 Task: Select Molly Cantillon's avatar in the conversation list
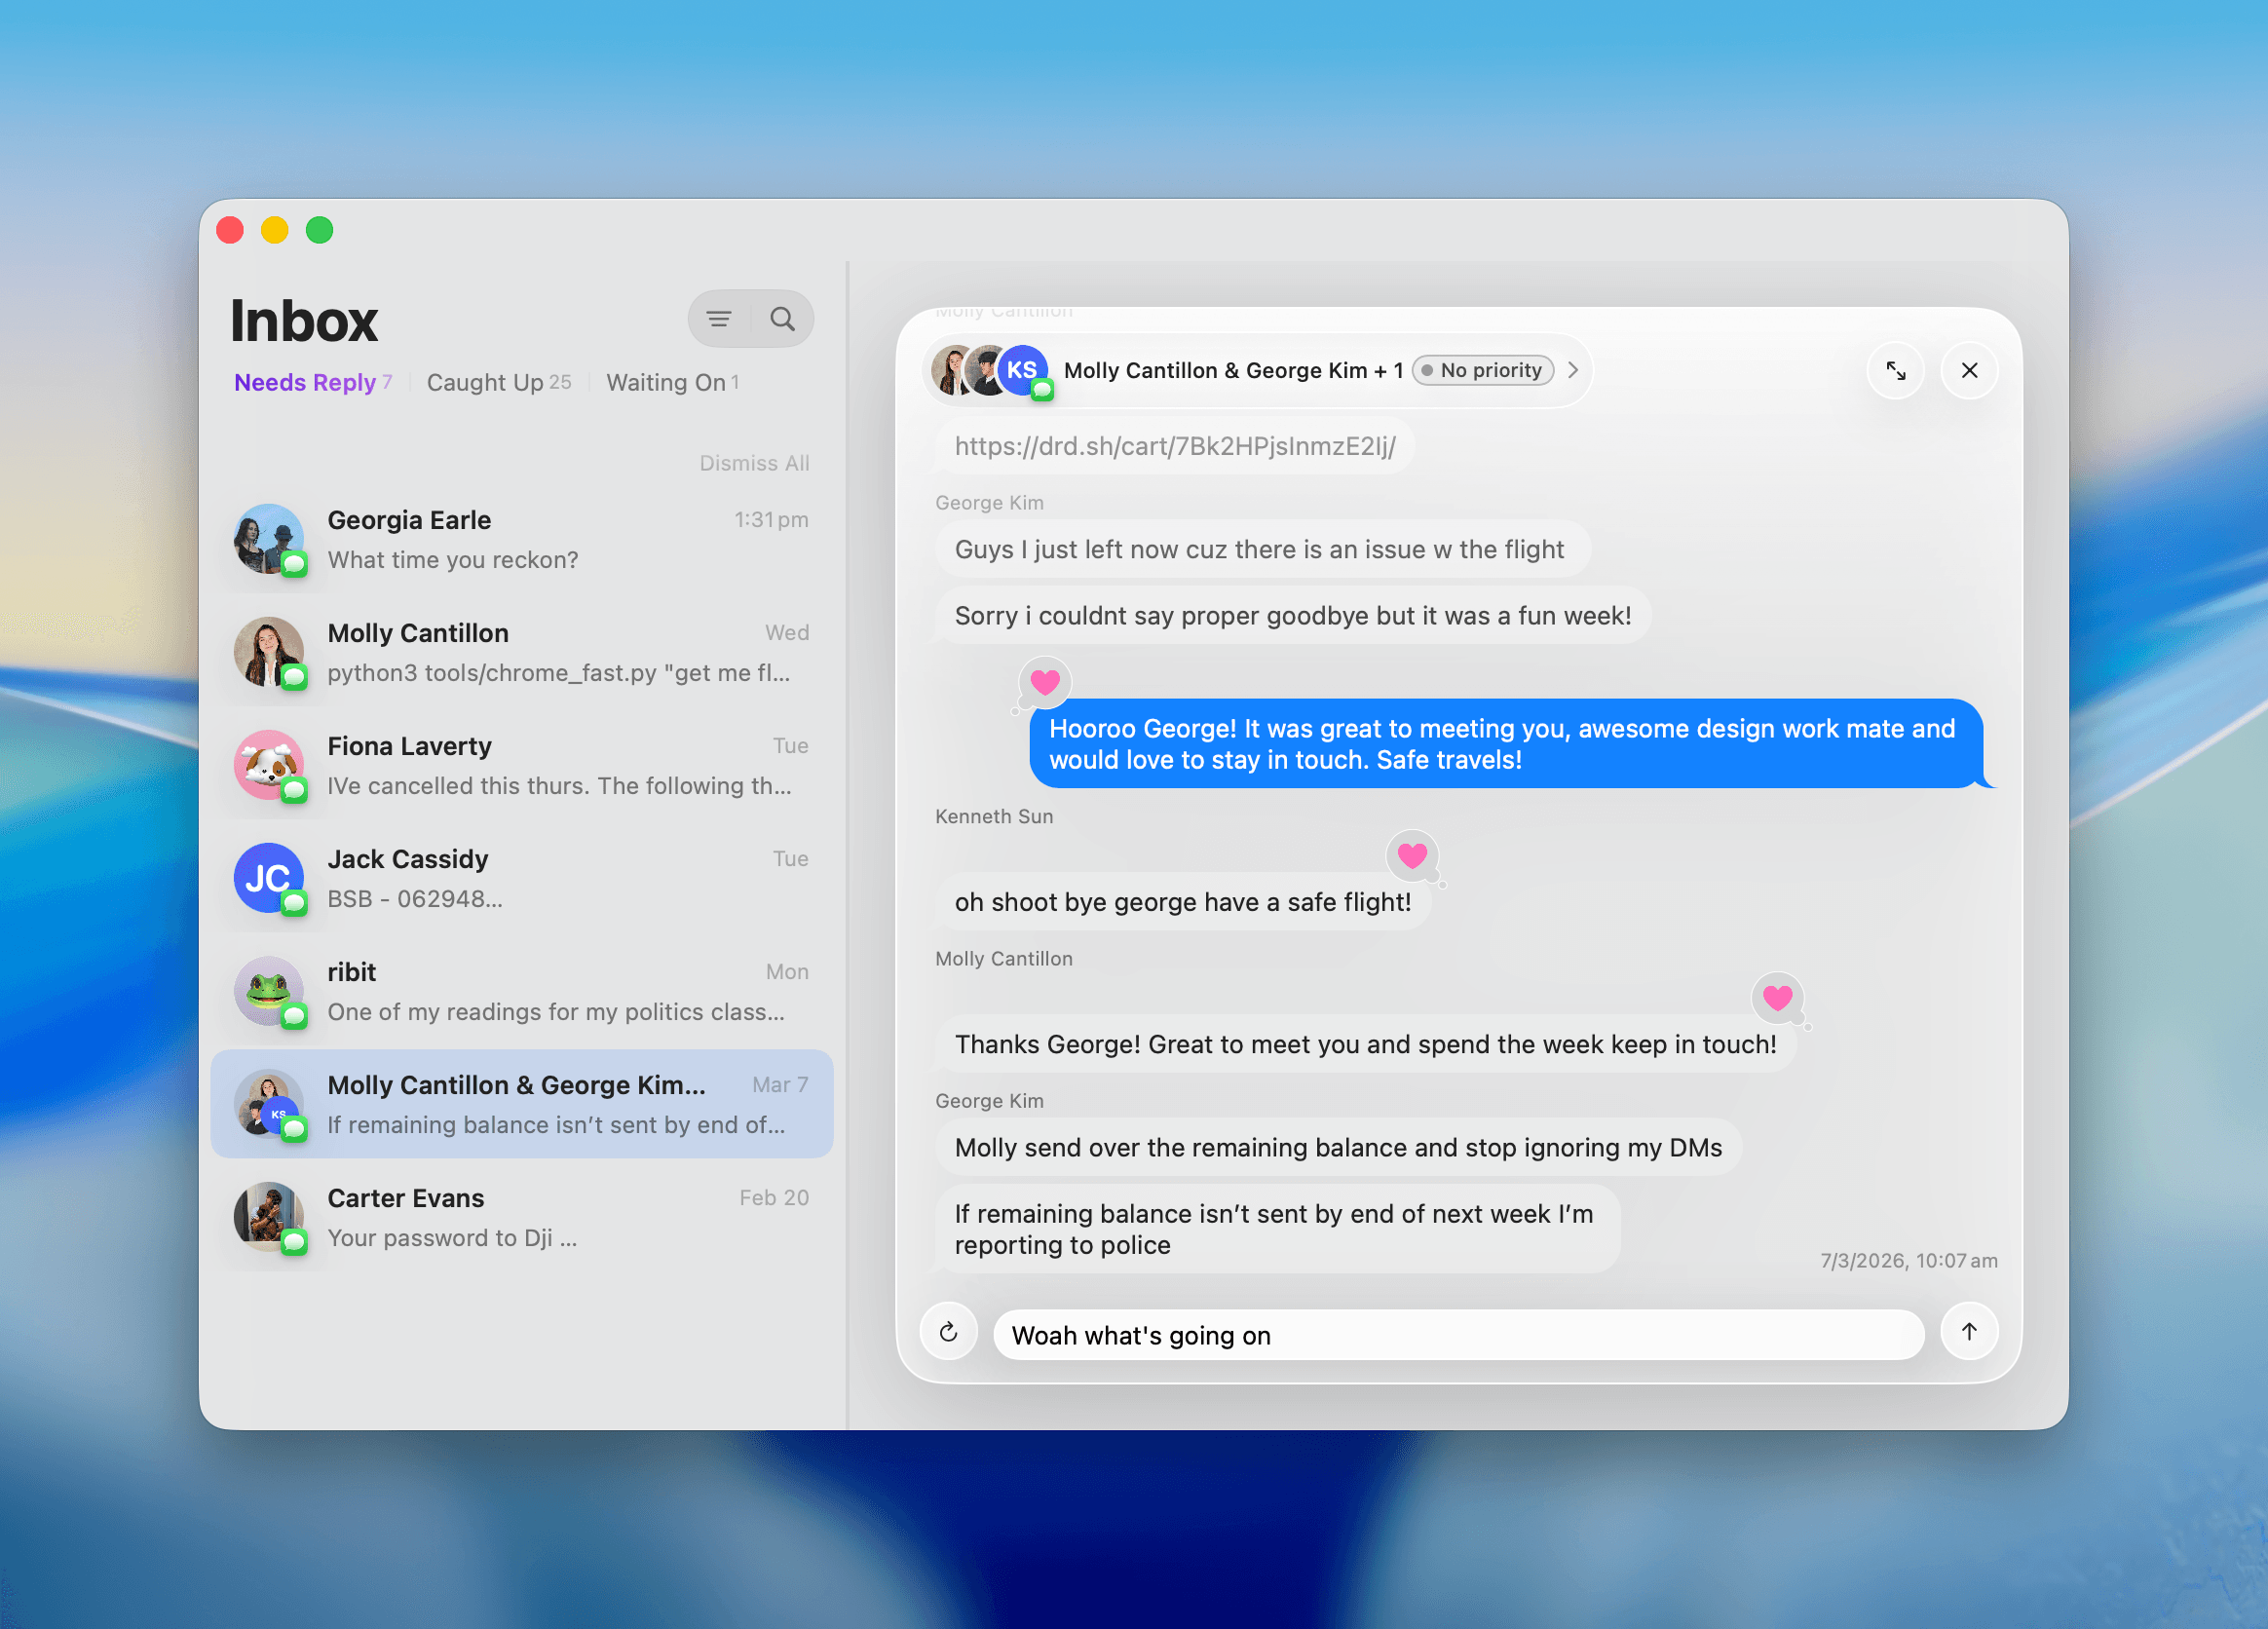(x=269, y=654)
